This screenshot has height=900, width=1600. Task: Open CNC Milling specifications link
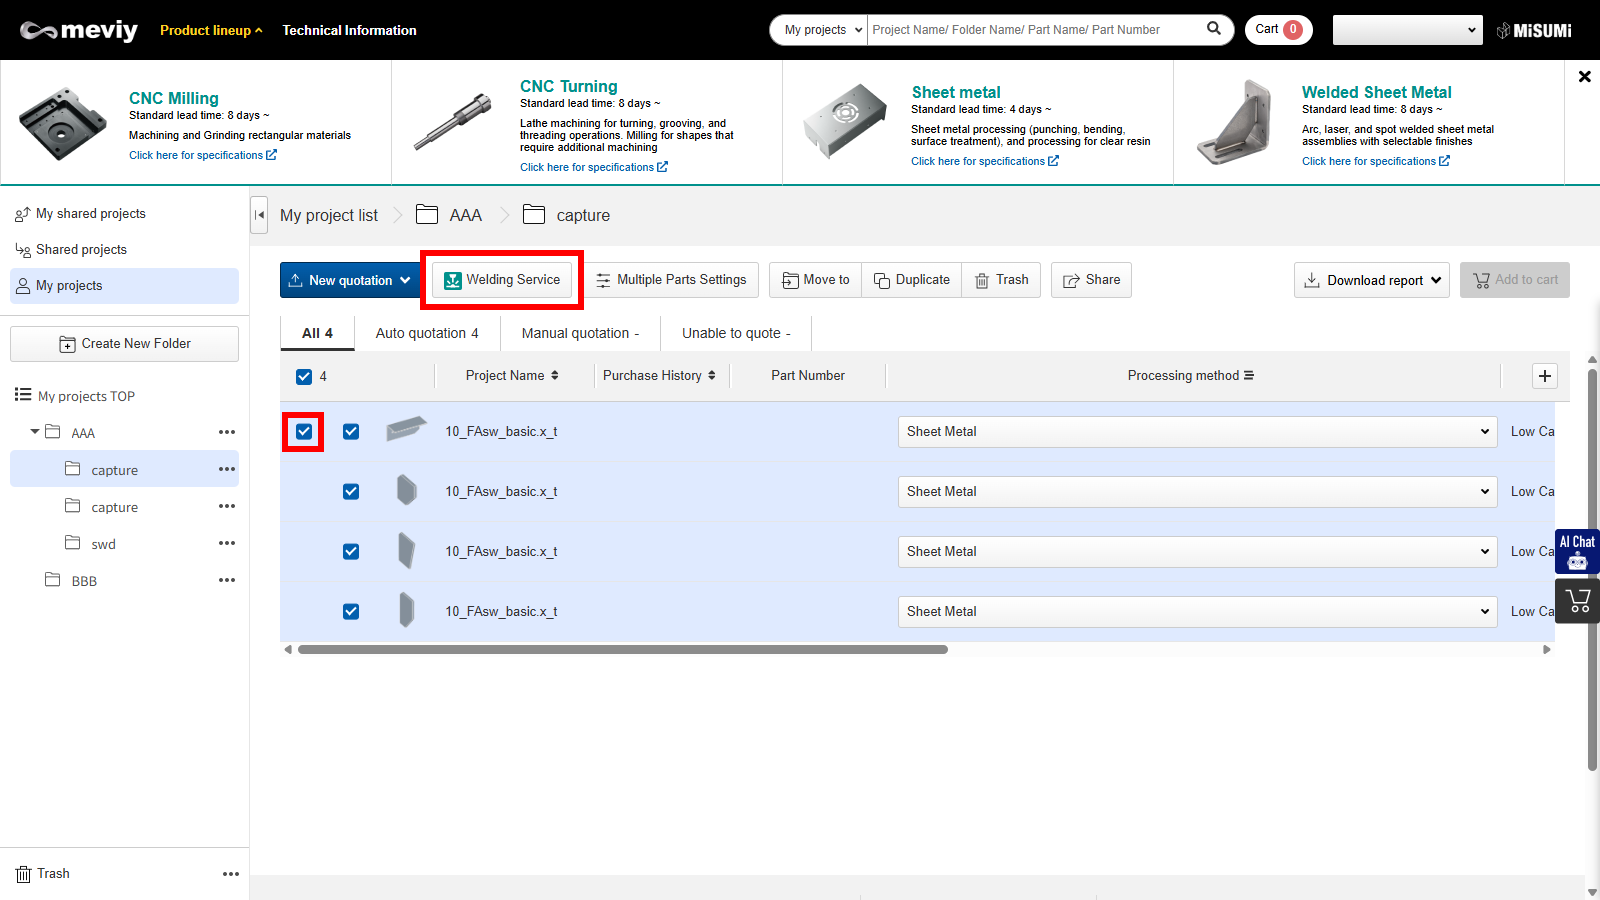pyautogui.click(x=202, y=155)
